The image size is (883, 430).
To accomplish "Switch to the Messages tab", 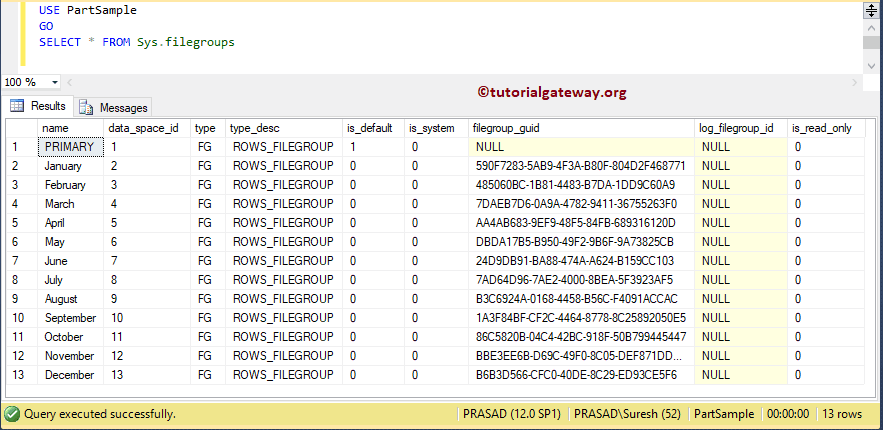I will [x=113, y=107].
